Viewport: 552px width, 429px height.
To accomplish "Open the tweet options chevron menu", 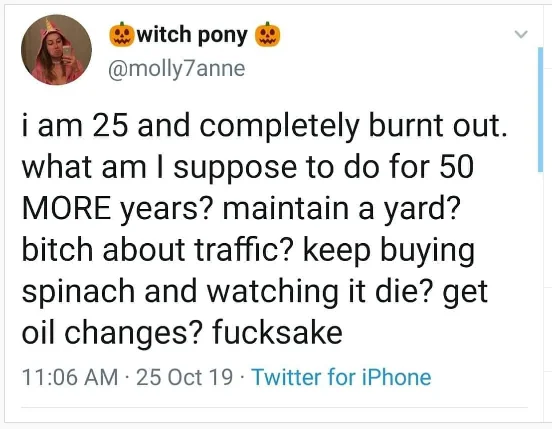I will (521, 34).
